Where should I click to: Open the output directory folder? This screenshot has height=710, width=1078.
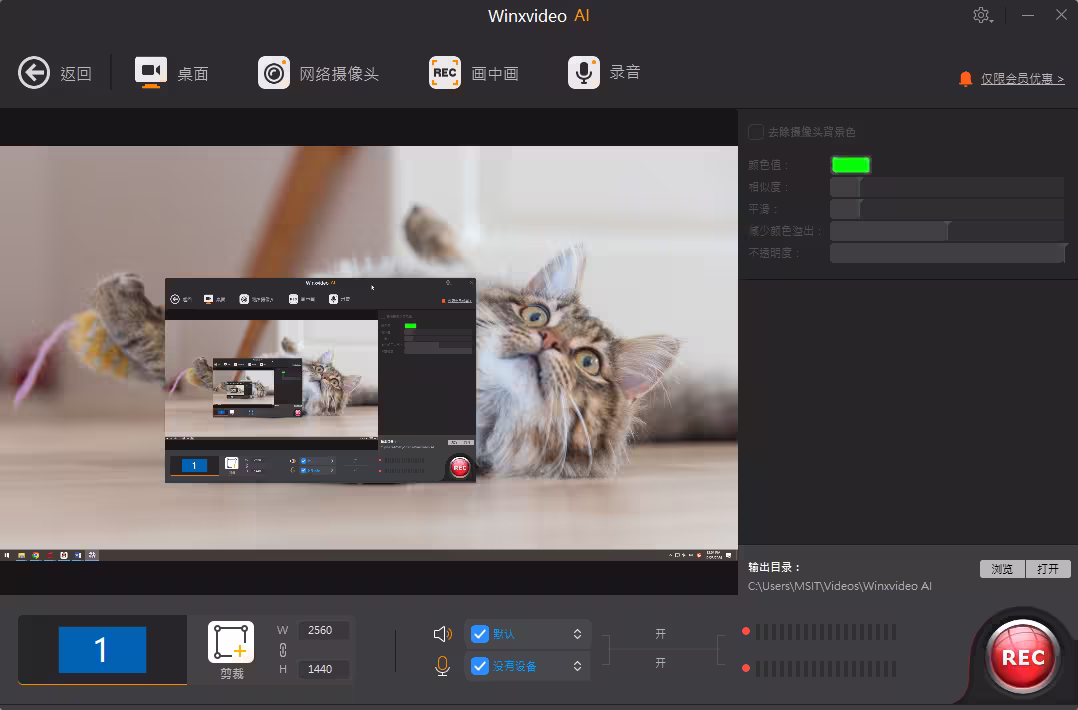[1048, 568]
